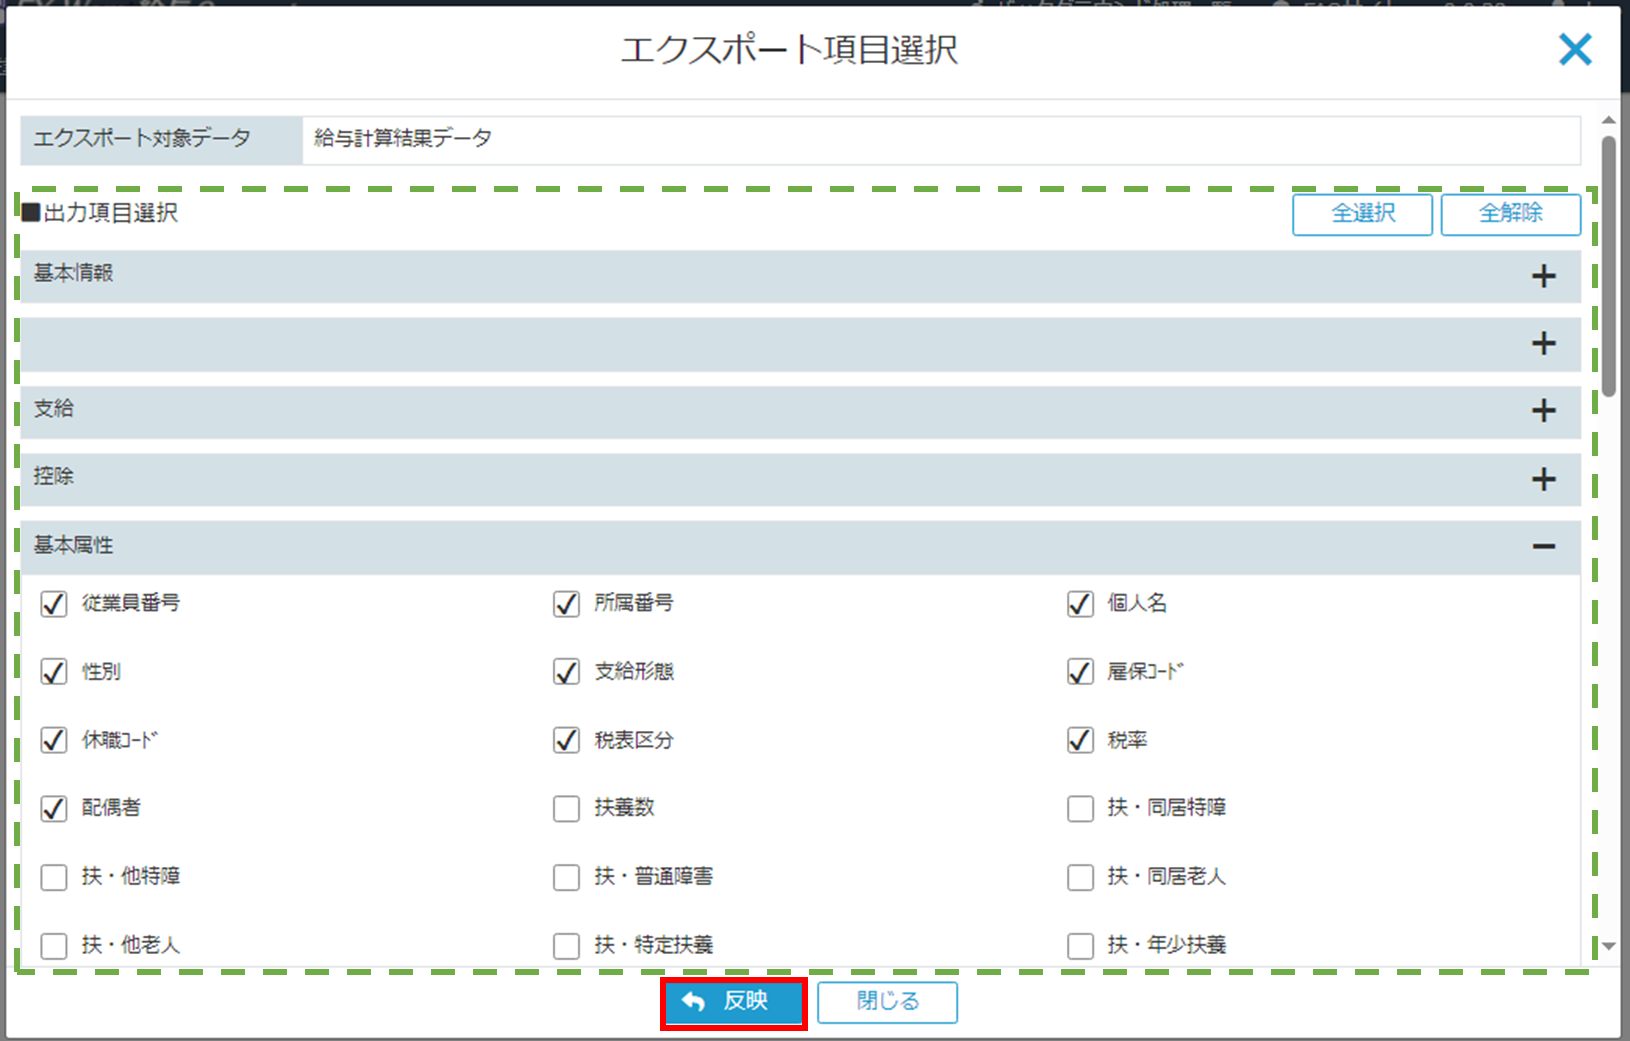Viewport: 1630px width, 1041px height.
Task: Enable the 扶養数 checkbox
Action: [567, 808]
